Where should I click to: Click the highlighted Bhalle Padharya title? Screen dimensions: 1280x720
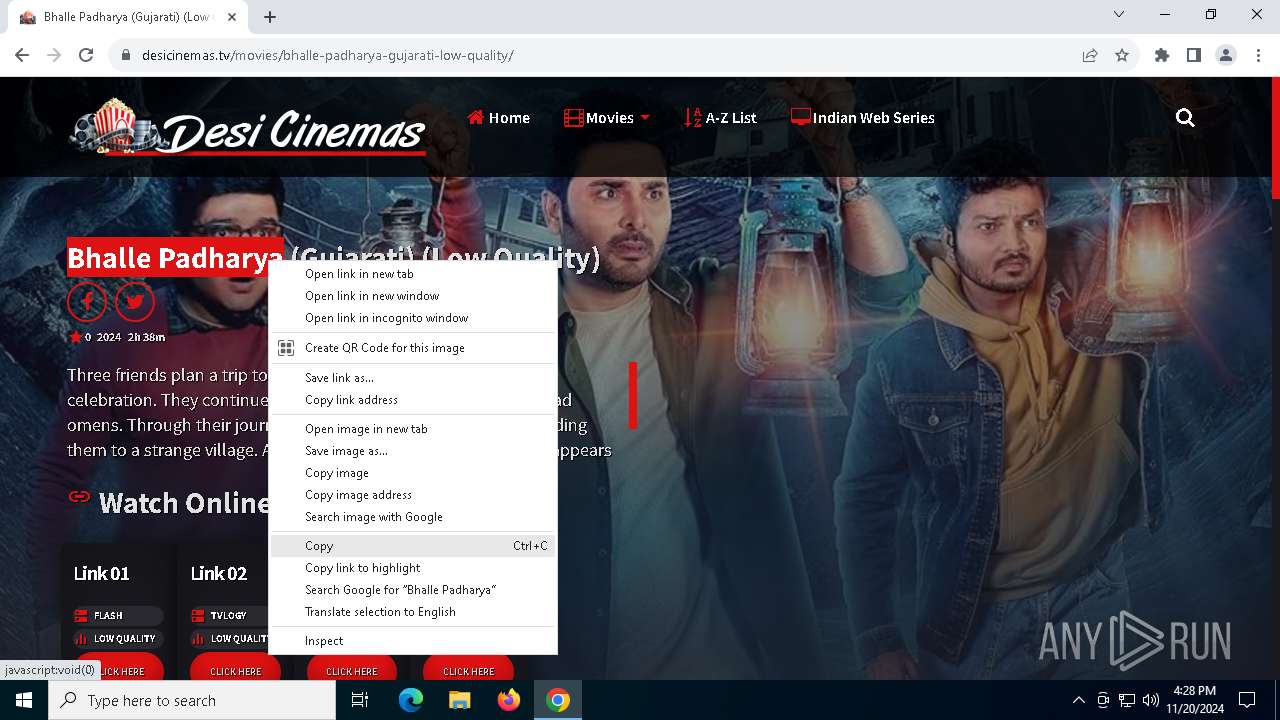coord(175,258)
